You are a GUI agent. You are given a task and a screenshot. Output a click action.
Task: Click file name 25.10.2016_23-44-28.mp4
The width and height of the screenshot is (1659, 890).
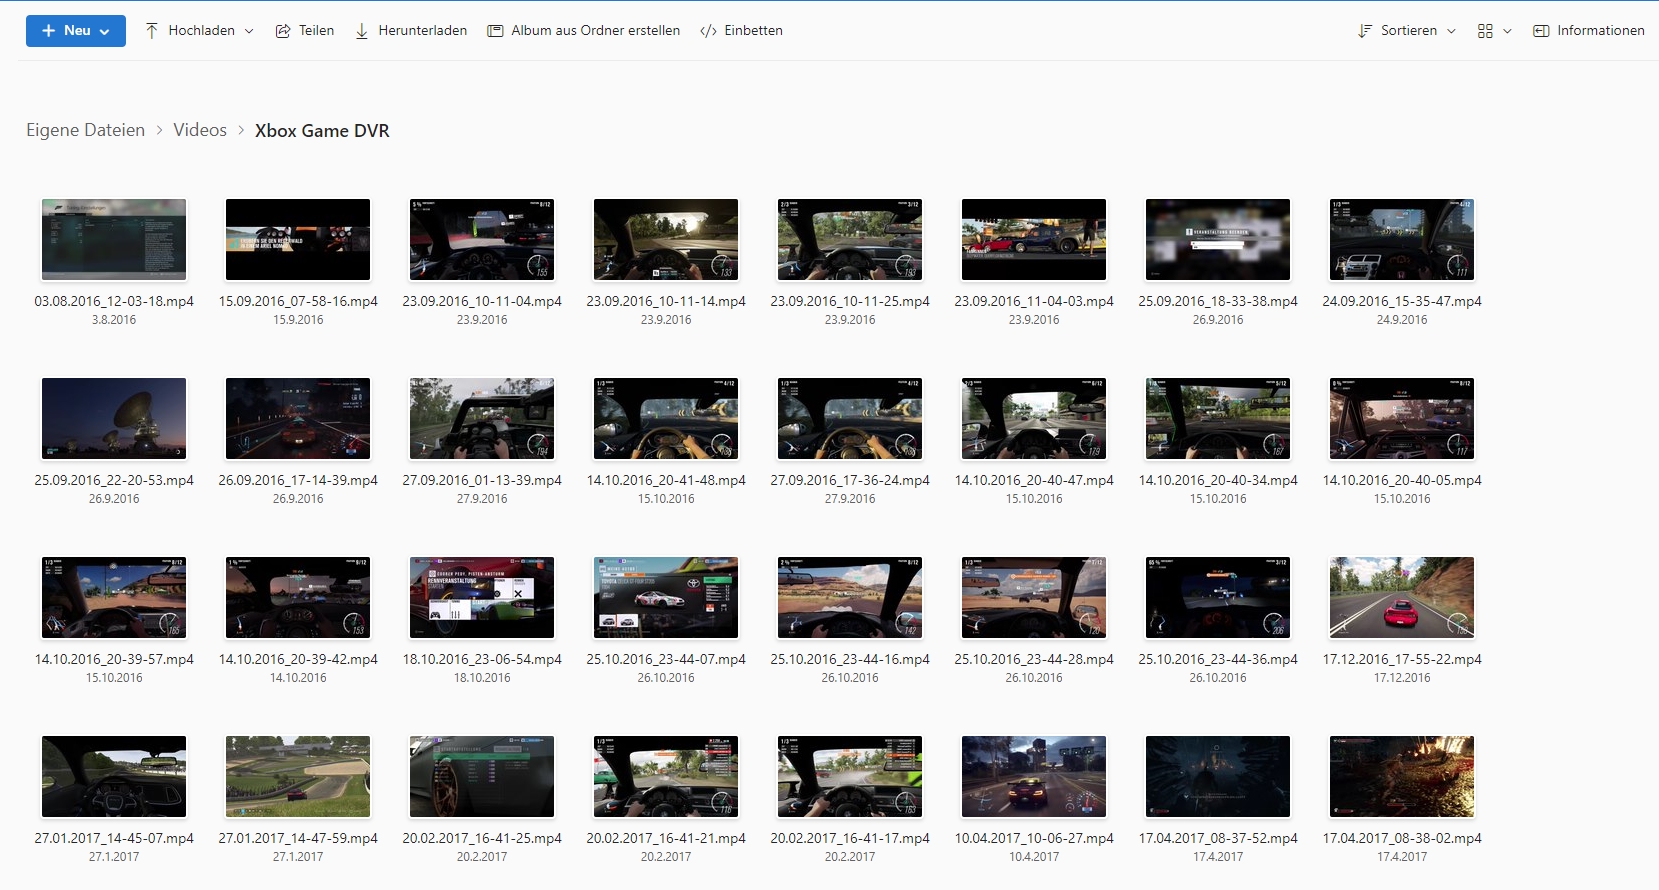tap(1034, 659)
